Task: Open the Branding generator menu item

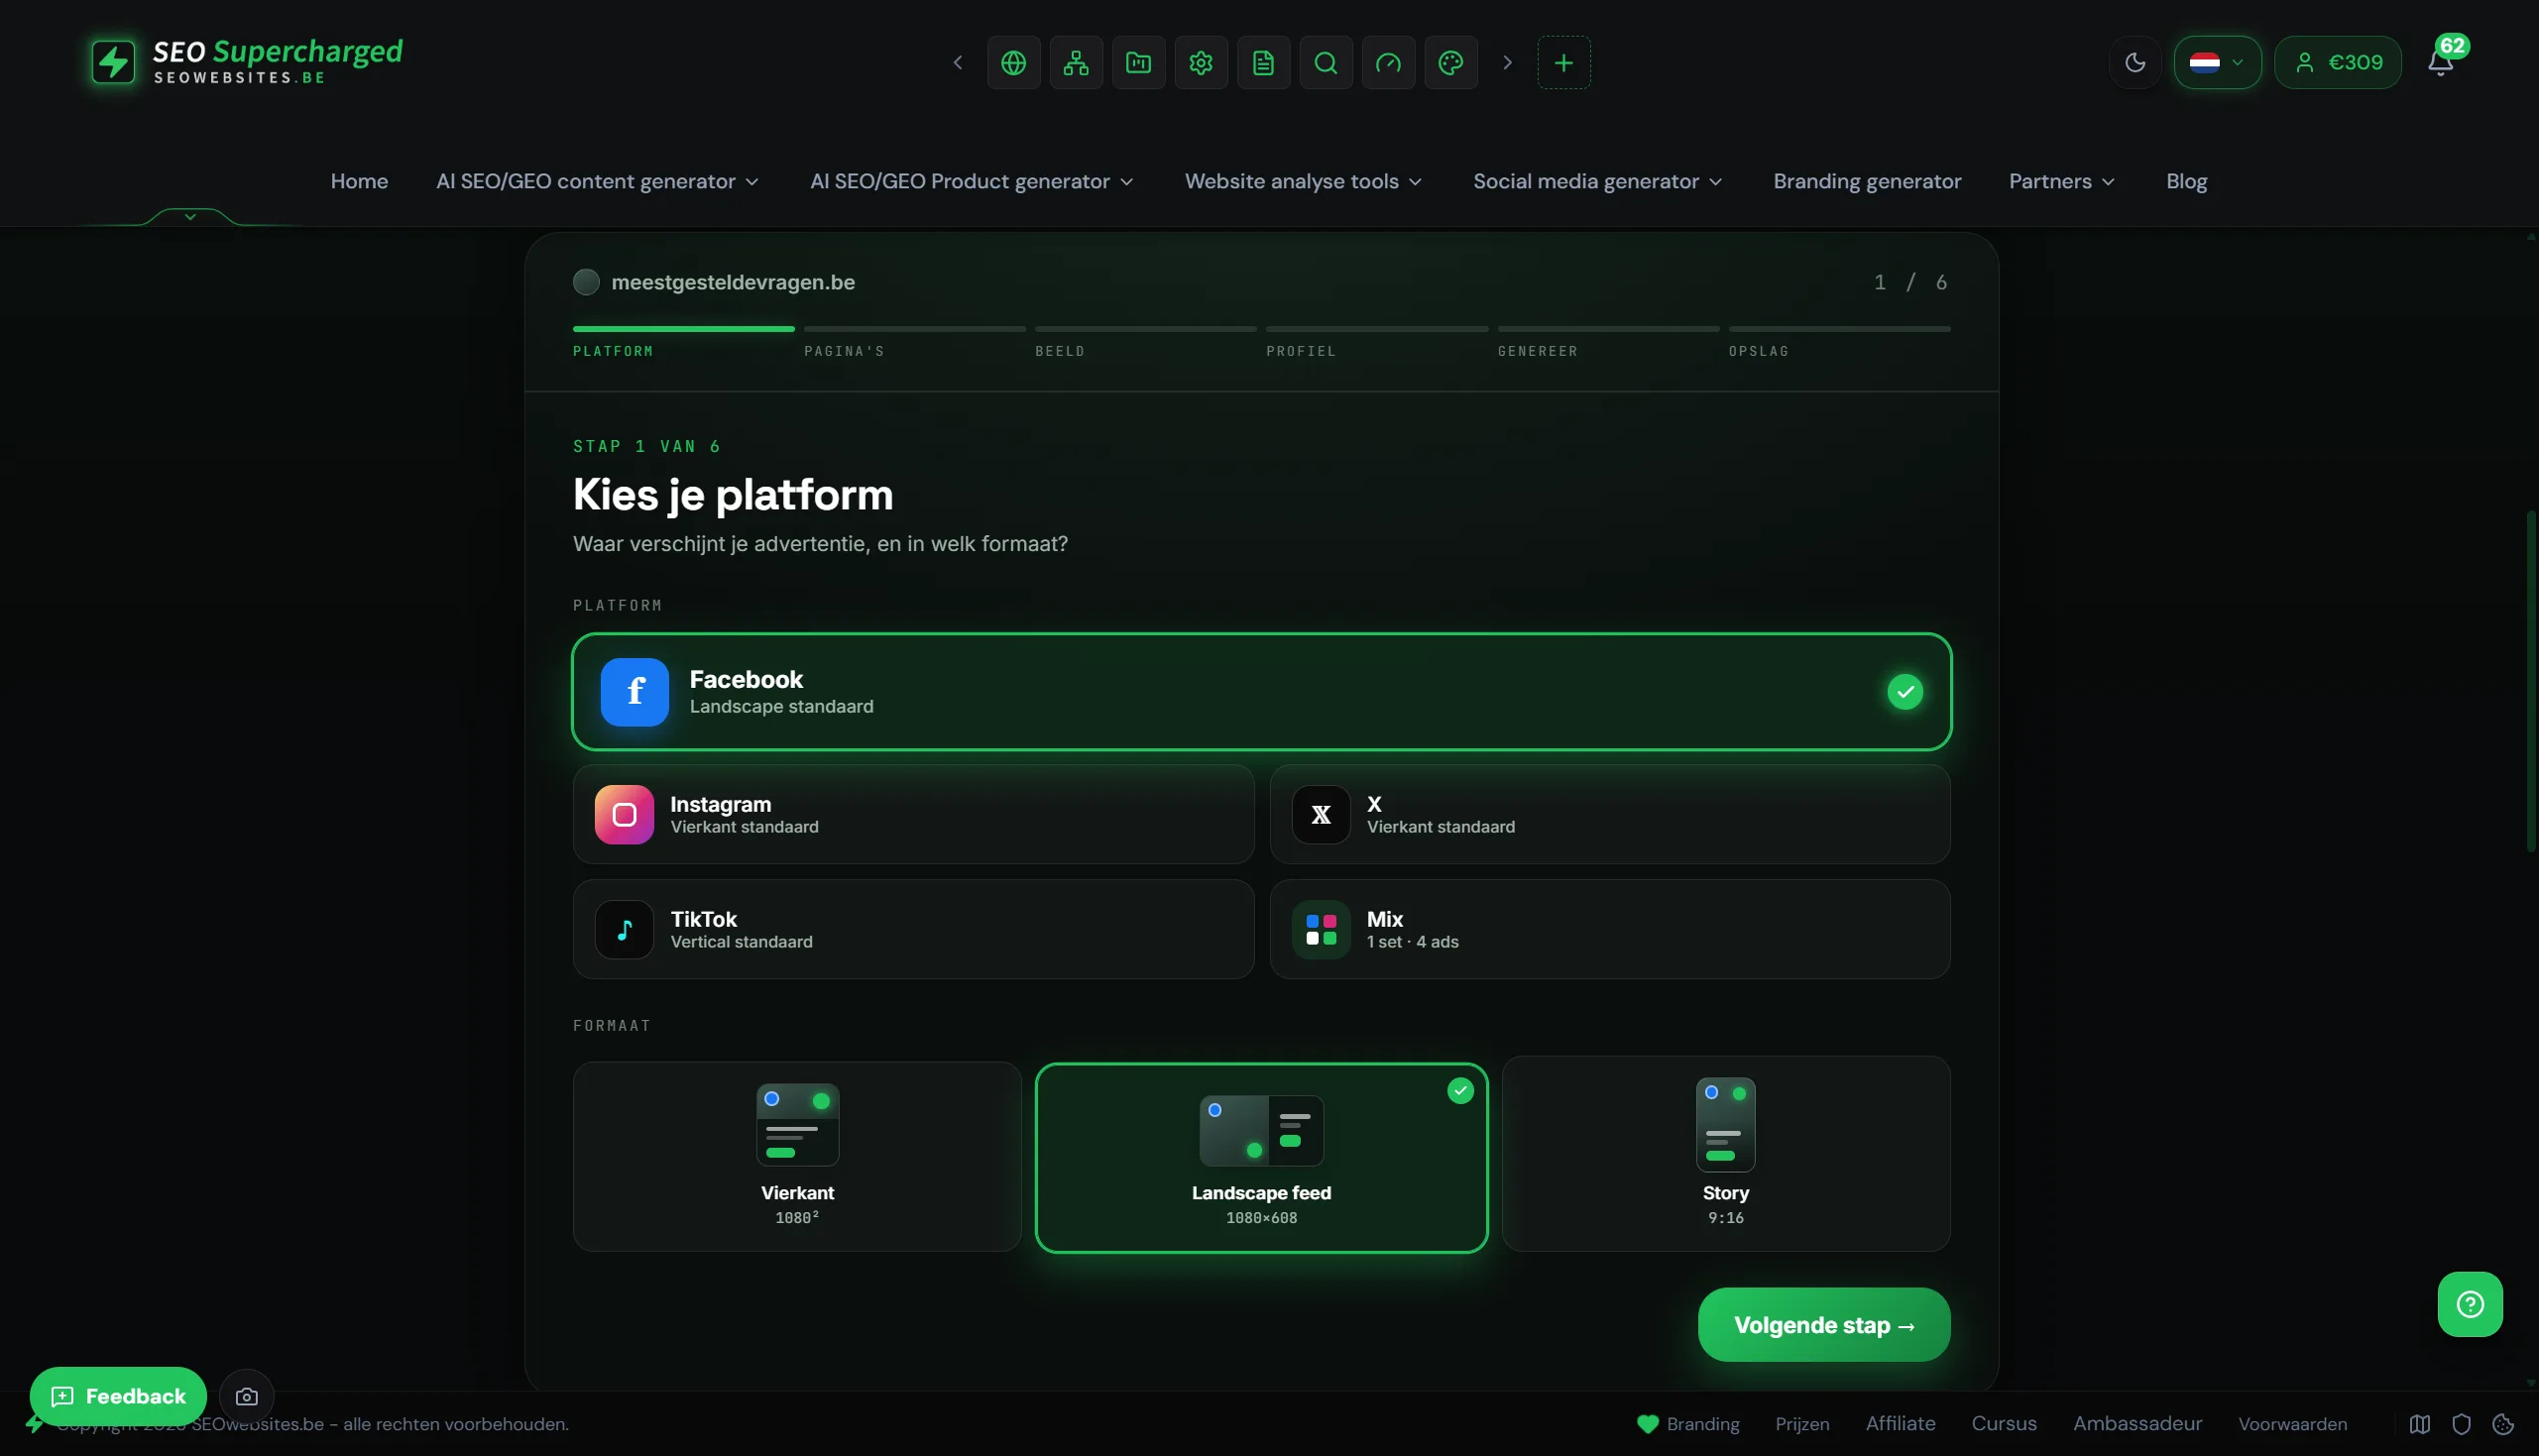Action: coord(1867,181)
